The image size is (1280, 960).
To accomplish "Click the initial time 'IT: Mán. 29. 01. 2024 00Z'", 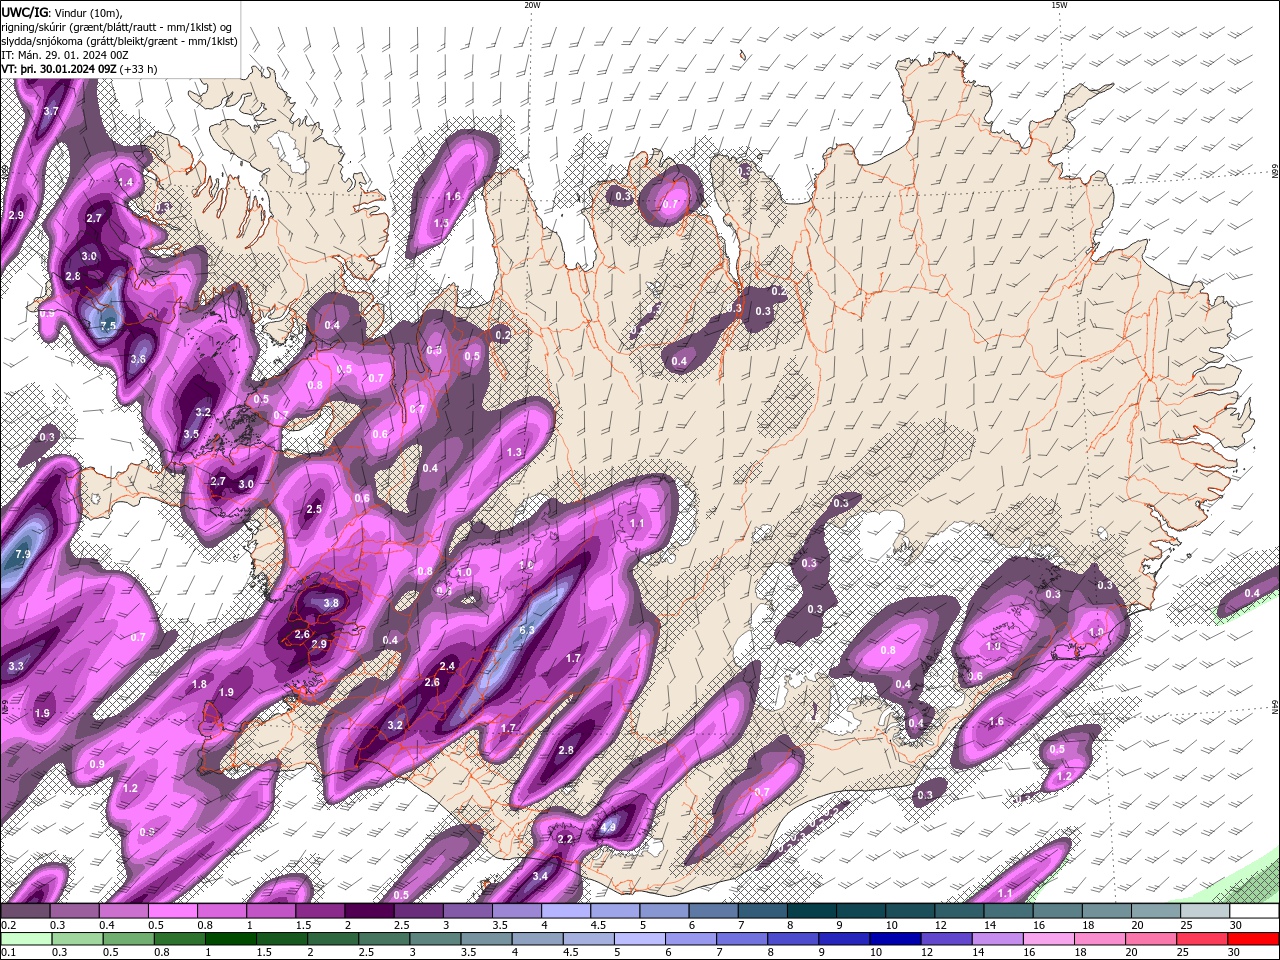I will click(66, 55).
